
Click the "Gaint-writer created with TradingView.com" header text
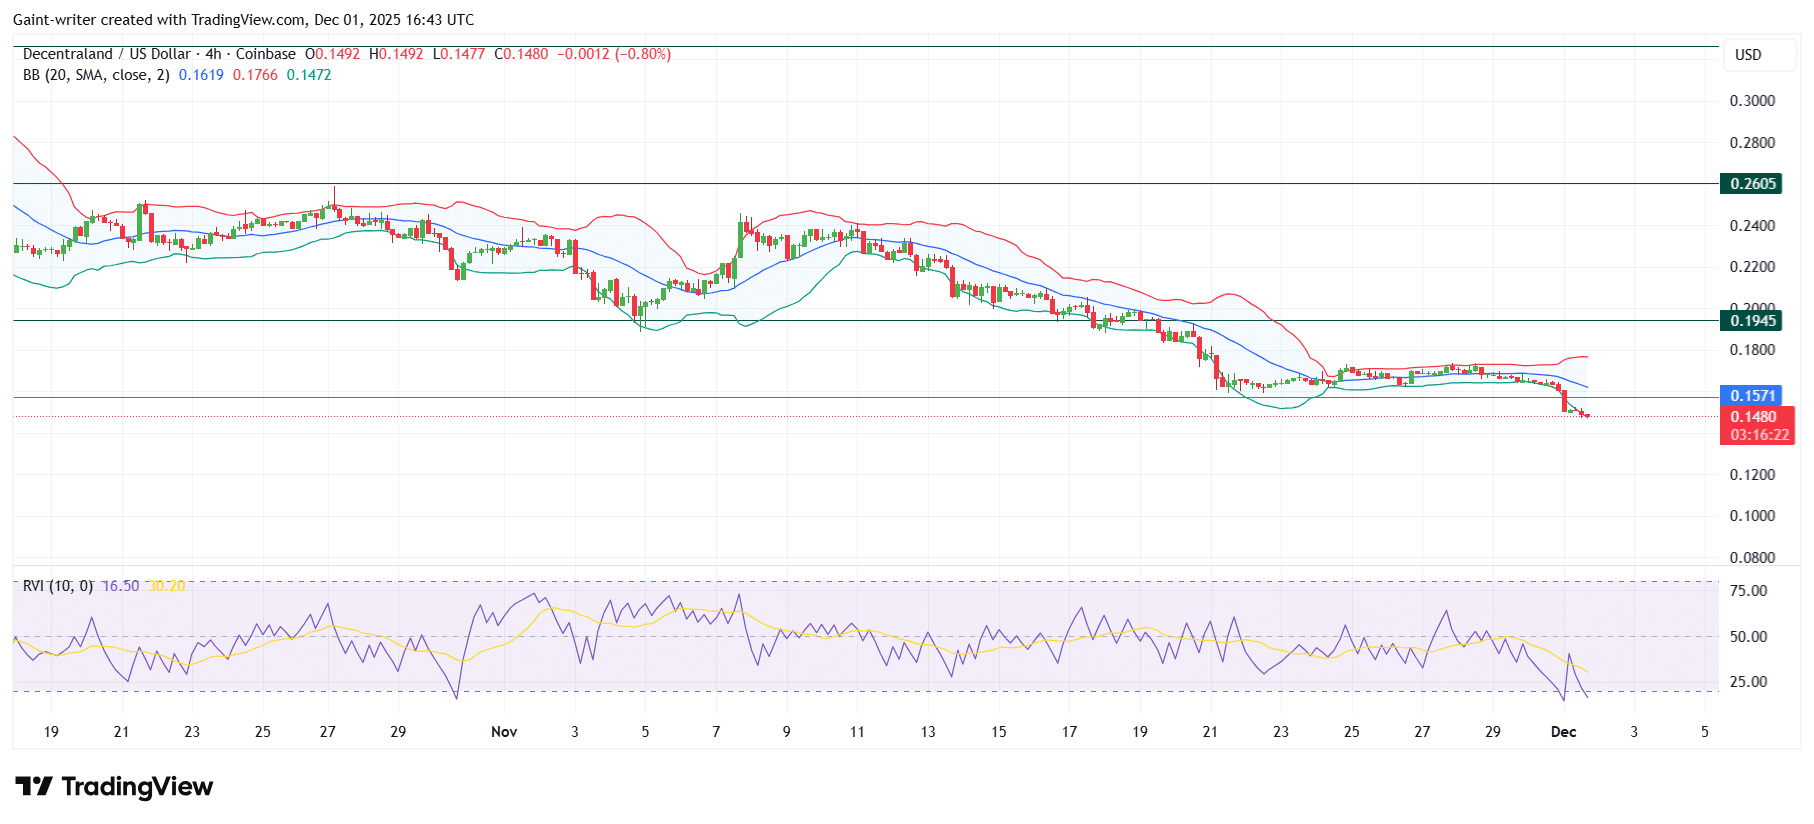(158, 20)
